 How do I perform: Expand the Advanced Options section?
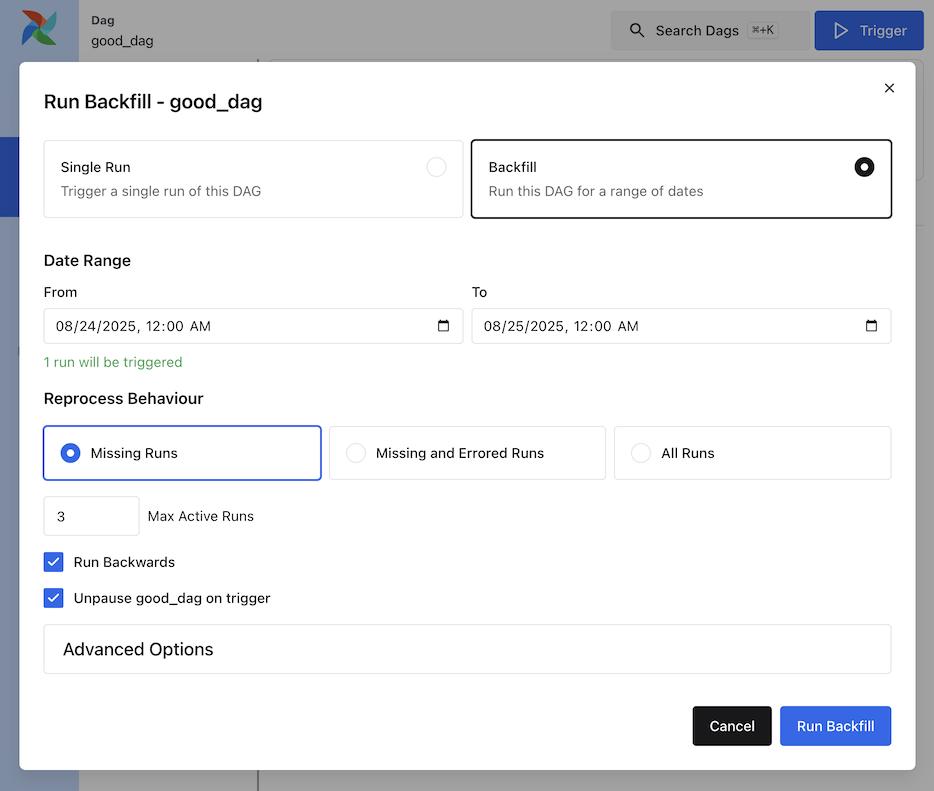(x=467, y=649)
